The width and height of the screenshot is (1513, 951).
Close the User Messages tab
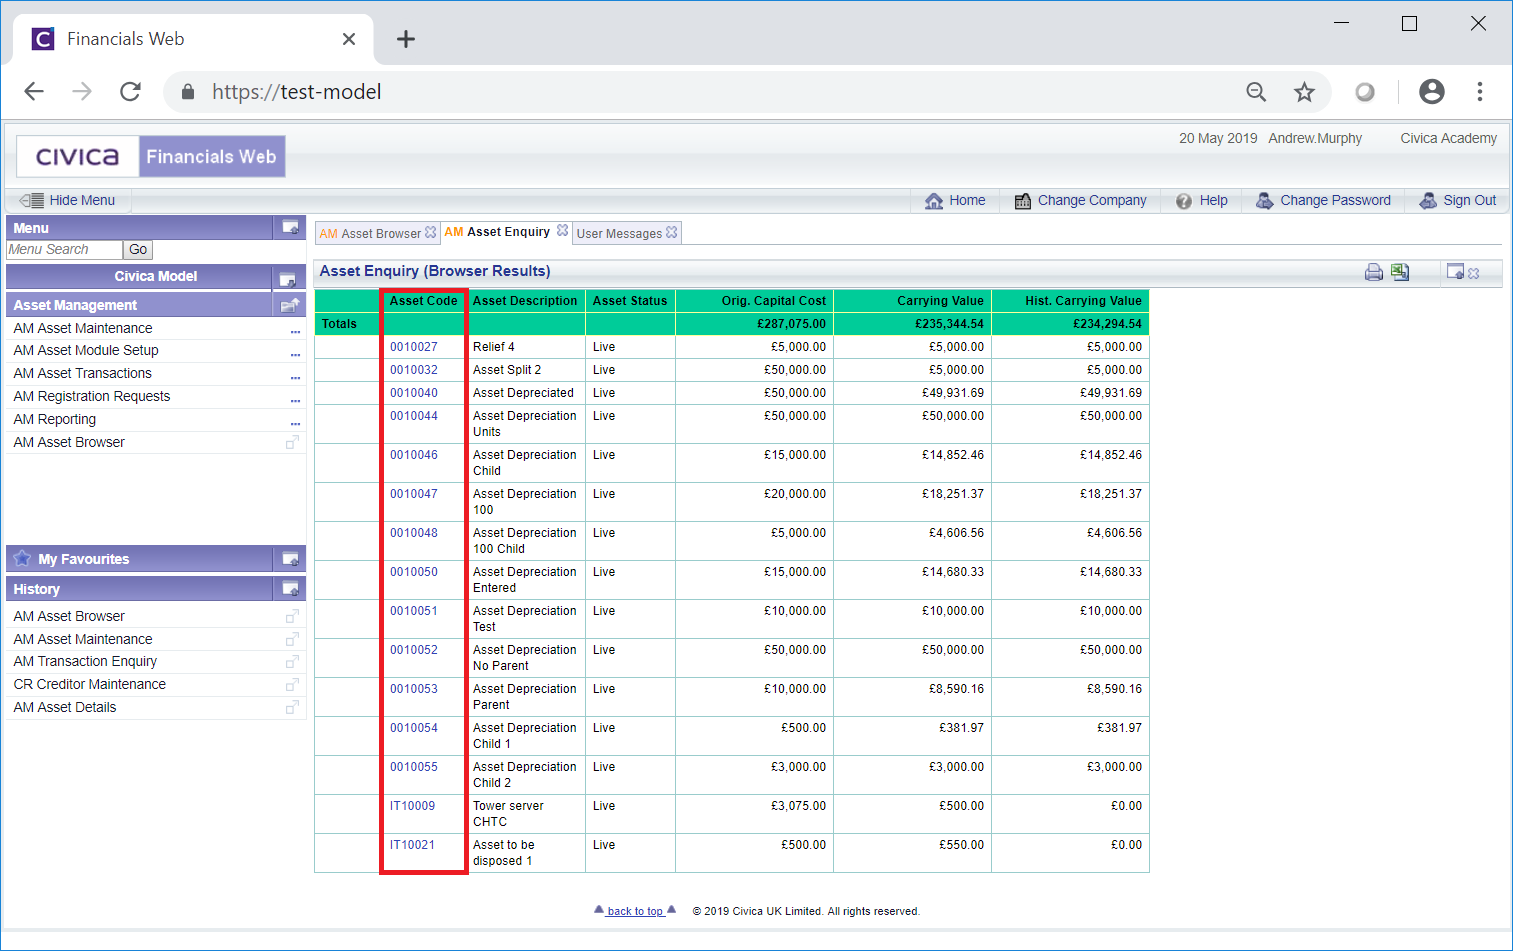point(672,232)
